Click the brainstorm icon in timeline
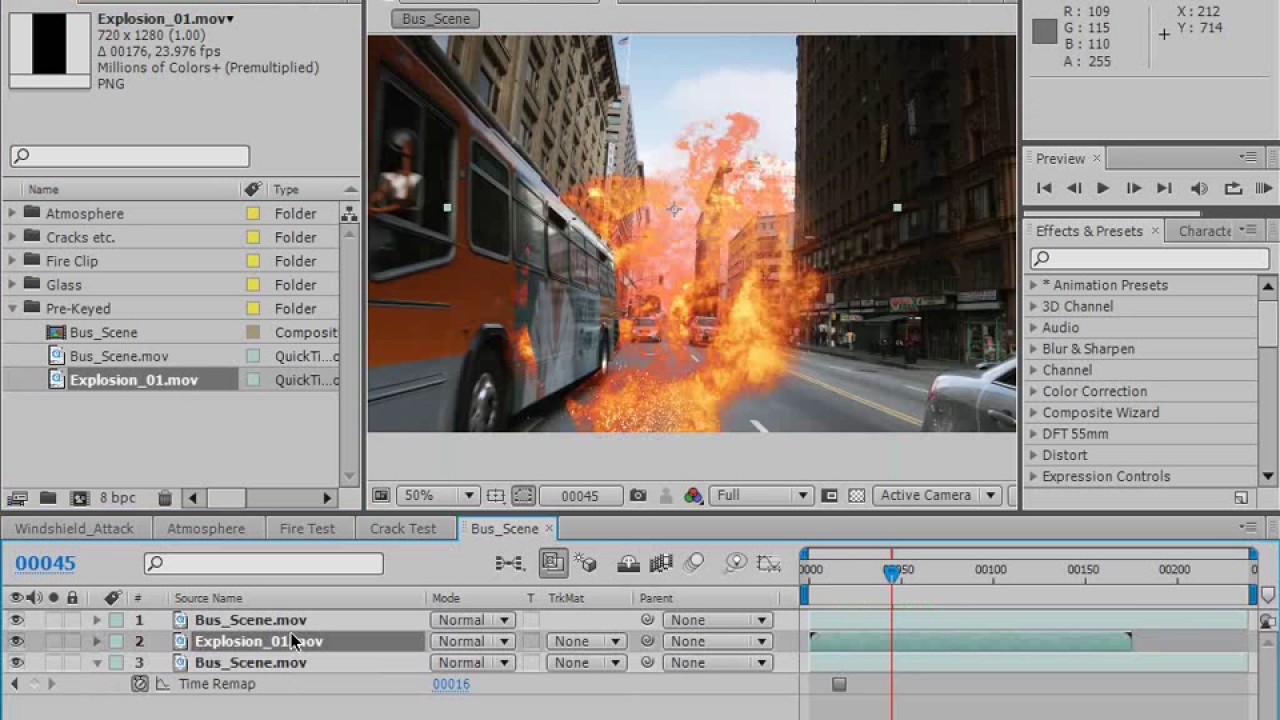 (736, 564)
